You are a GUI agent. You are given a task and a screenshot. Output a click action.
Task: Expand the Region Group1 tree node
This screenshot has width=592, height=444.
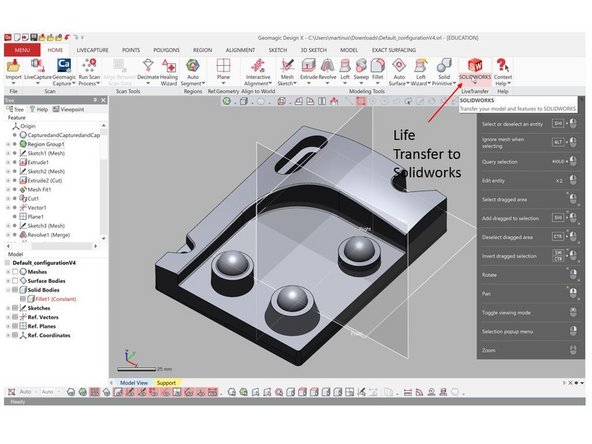pos(8,144)
